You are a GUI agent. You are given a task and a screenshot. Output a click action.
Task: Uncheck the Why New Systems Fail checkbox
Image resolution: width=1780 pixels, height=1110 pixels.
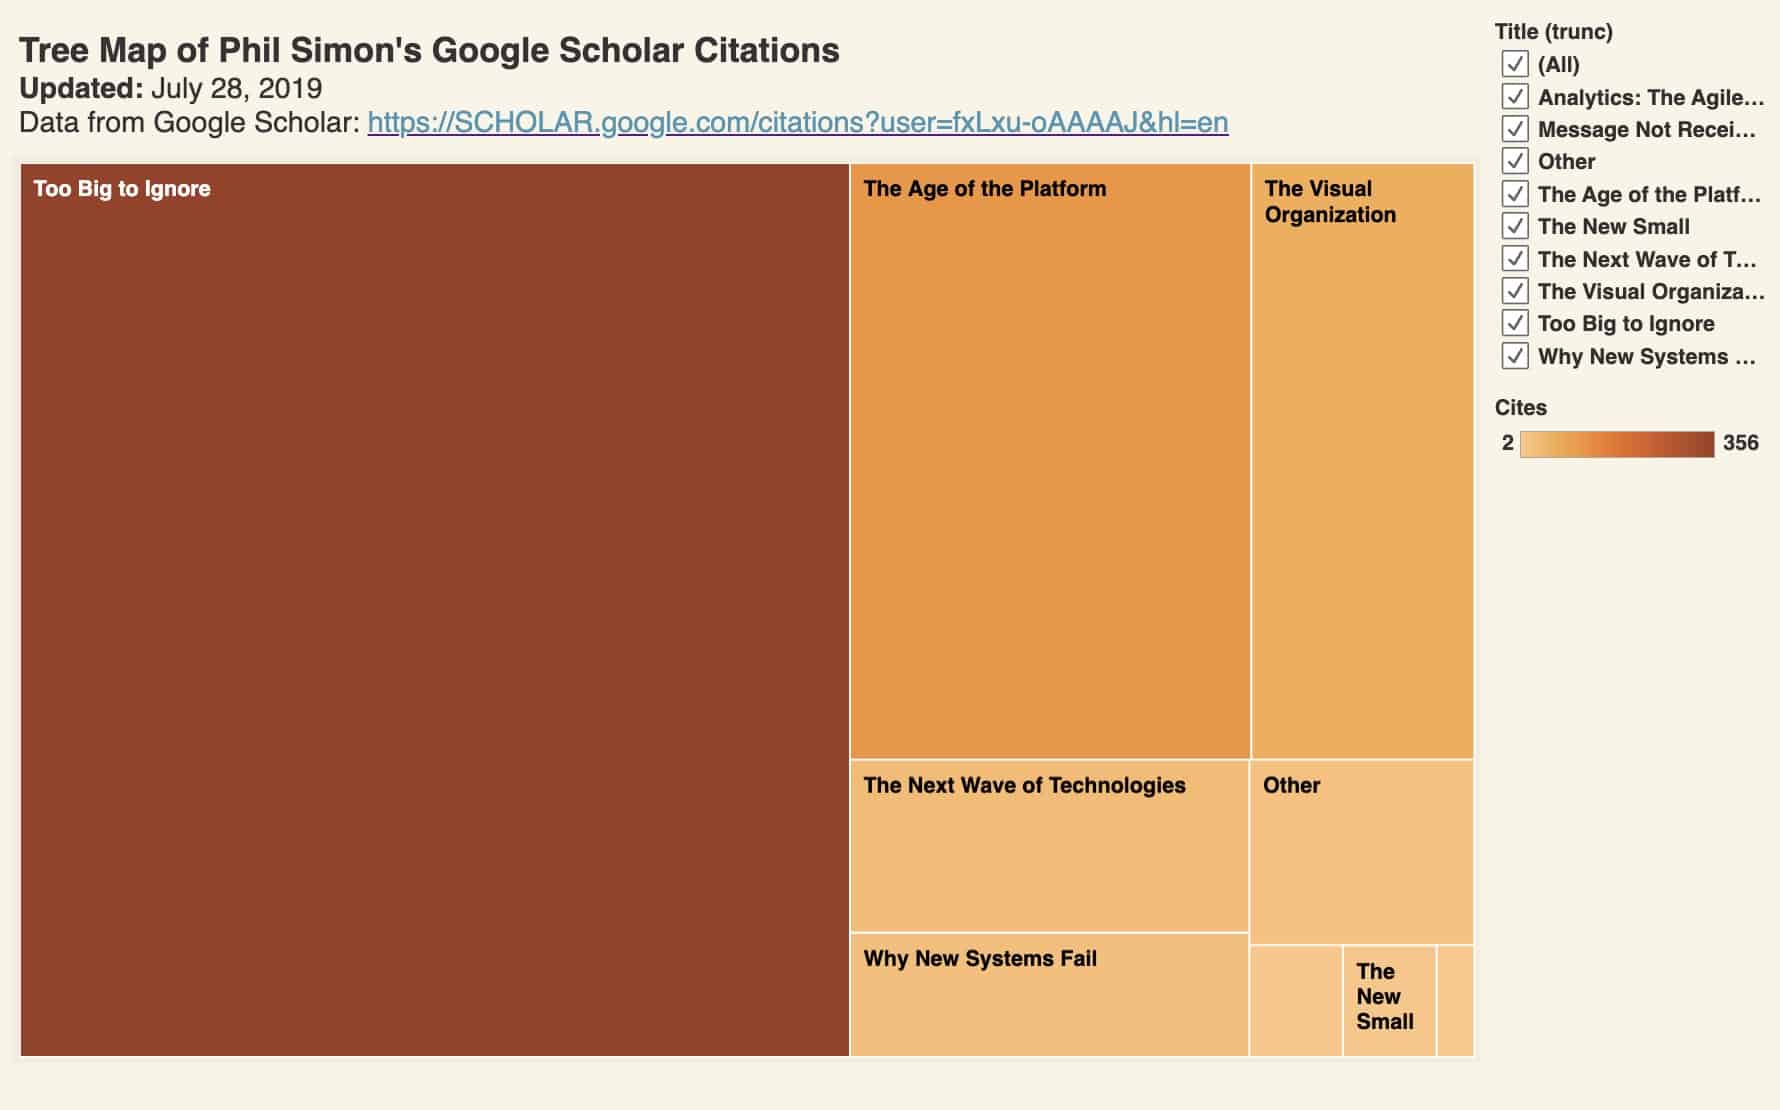point(1515,356)
